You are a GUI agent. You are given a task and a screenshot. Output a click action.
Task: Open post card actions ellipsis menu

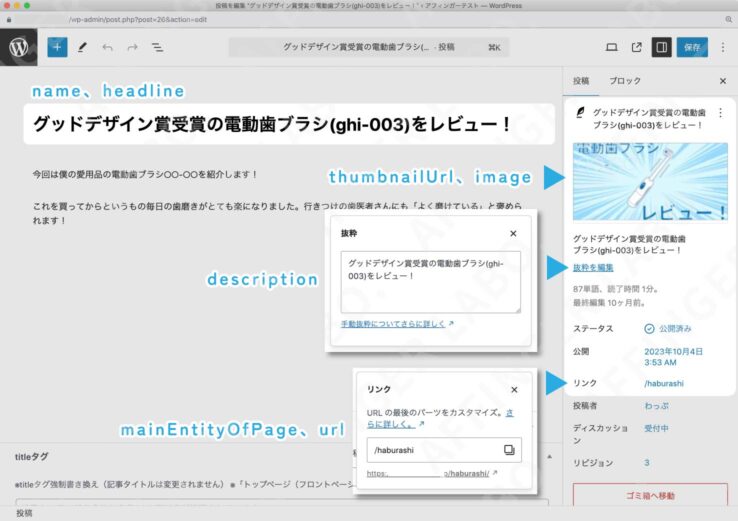[x=721, y=113]
